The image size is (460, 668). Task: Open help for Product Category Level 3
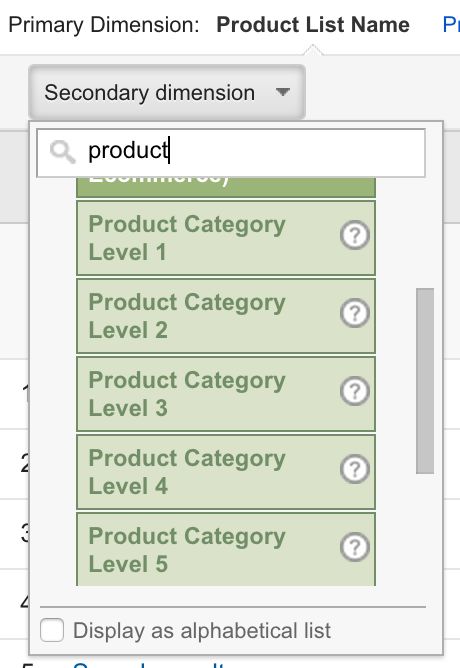click(x=355, y=391)
